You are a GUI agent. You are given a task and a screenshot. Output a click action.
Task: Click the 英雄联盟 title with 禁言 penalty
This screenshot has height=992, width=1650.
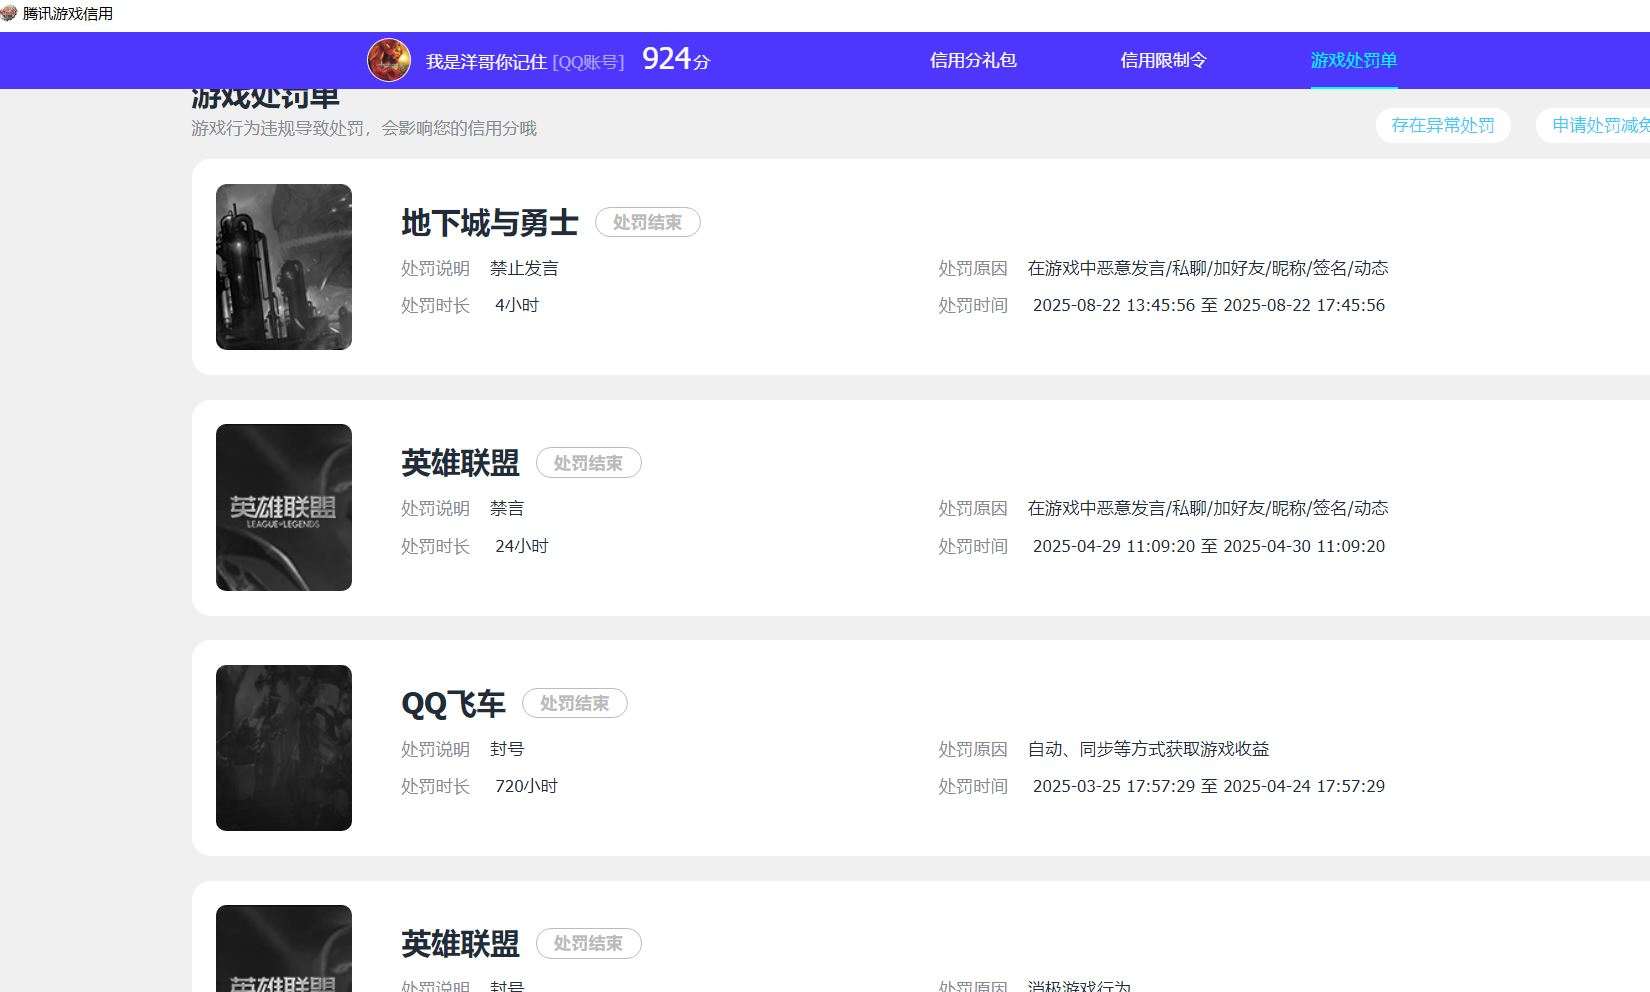tap(460, 462)
